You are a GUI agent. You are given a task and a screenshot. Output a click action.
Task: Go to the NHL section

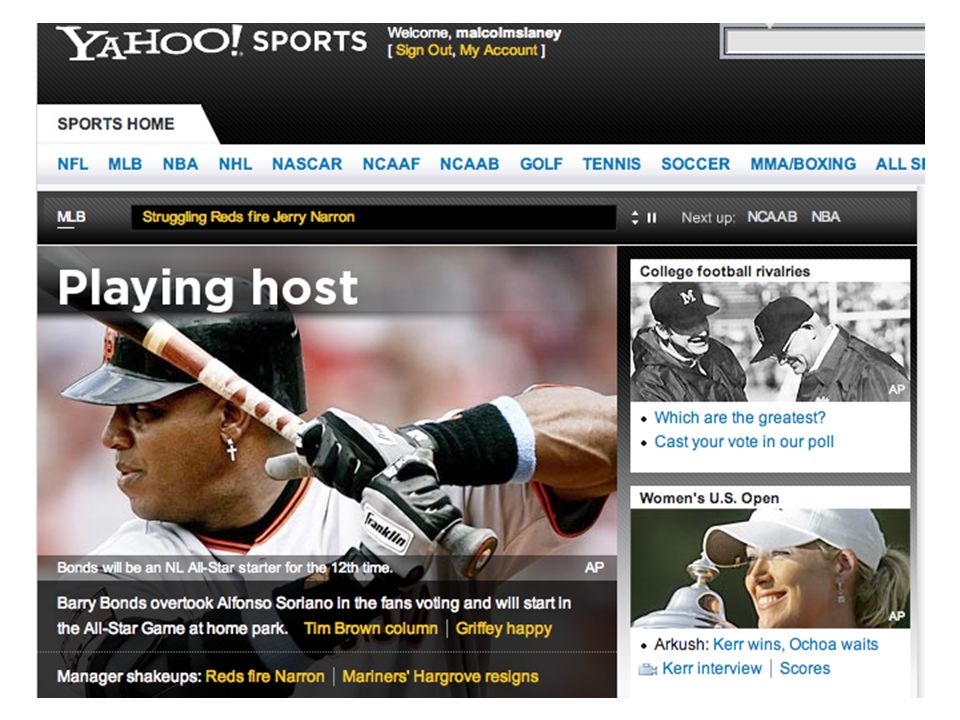point(235,164)
